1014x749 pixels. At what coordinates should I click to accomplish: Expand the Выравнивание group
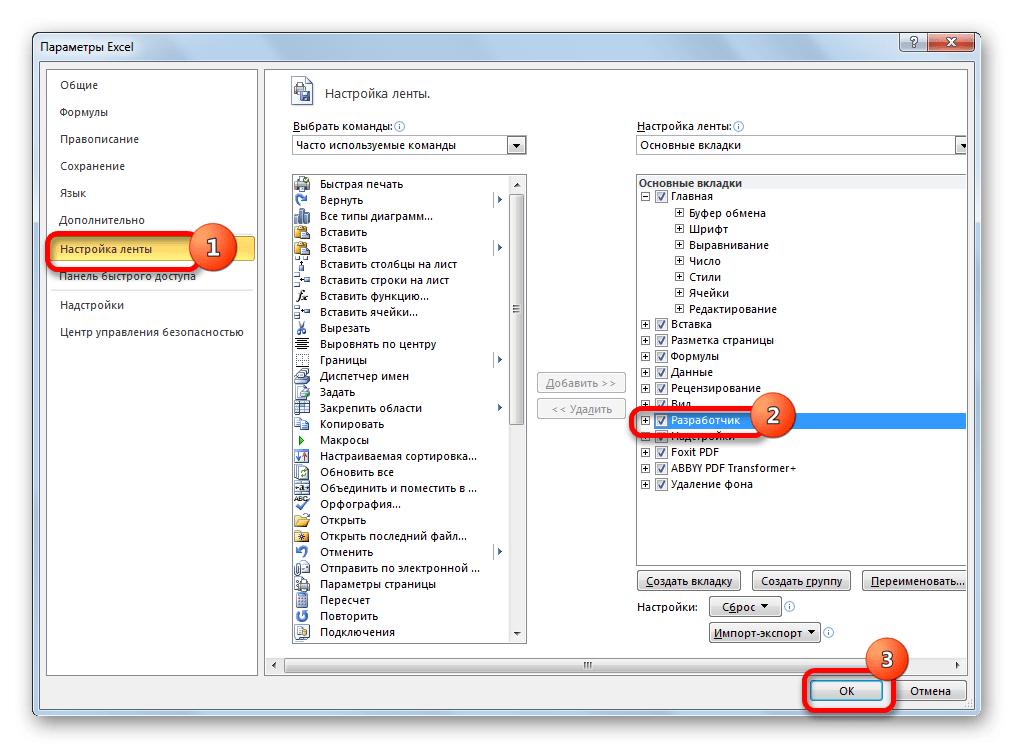(679, 244)
